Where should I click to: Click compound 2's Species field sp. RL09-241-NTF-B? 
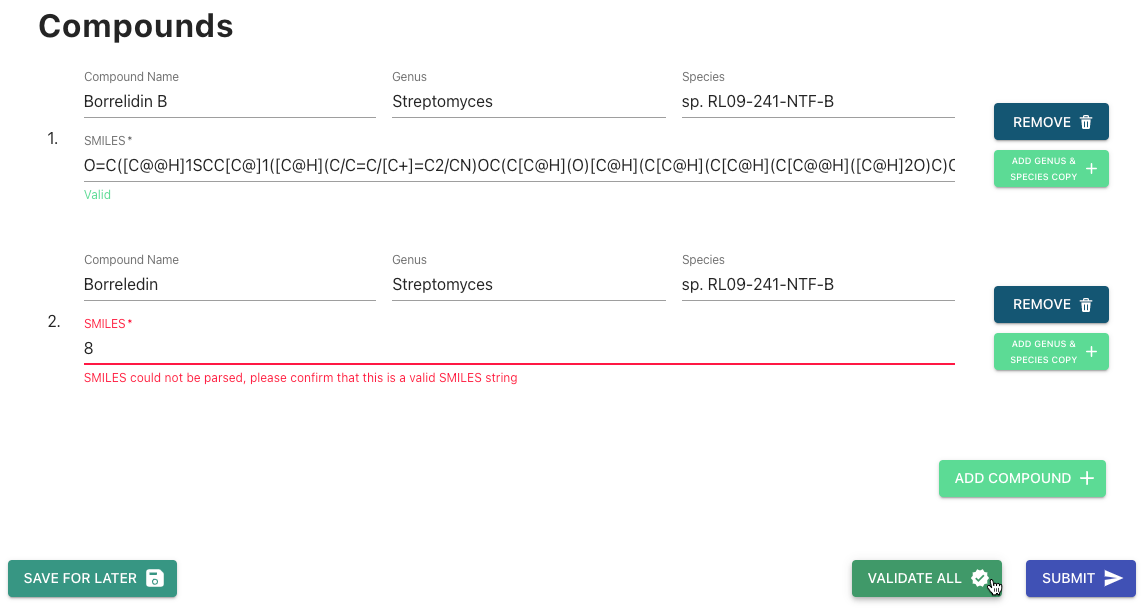(x=817, y=284)
